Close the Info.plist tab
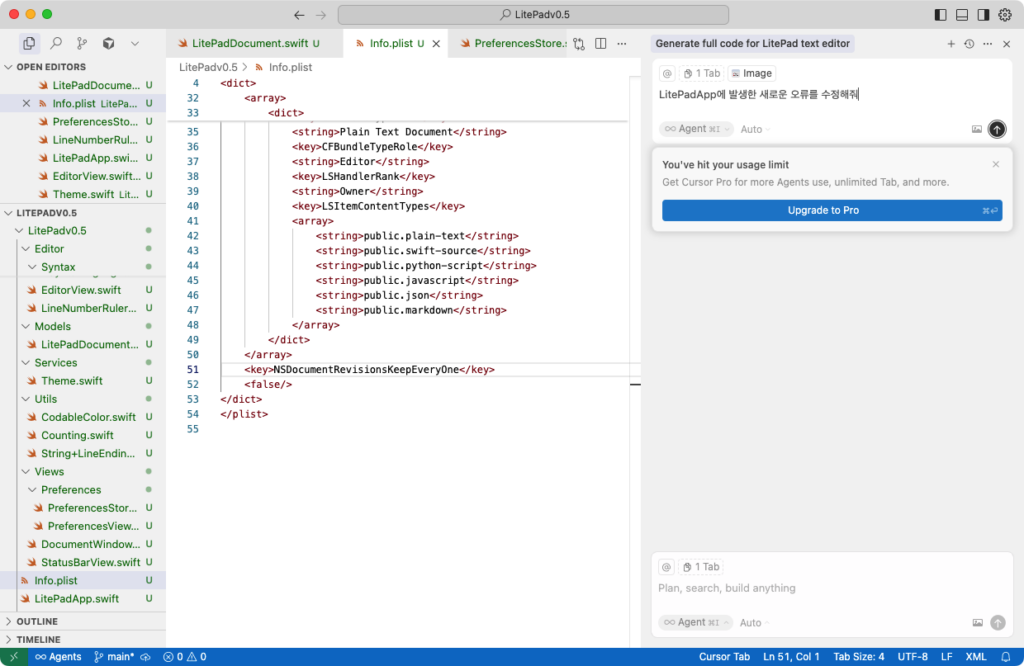The width and height of the screenshot is (1024, 666). 436,44
